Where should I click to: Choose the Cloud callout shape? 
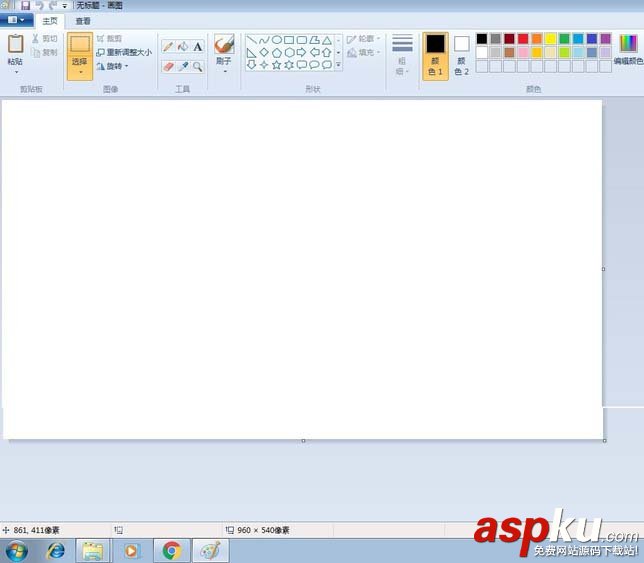(x=327, y=65)
